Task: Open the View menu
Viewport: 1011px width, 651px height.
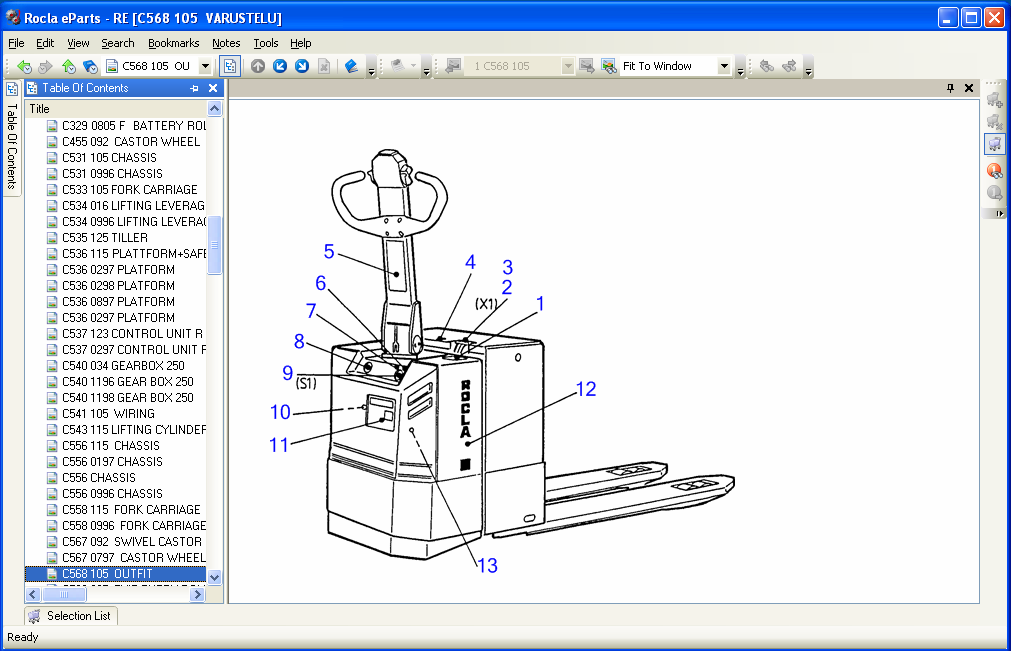Action: point(78,43)
